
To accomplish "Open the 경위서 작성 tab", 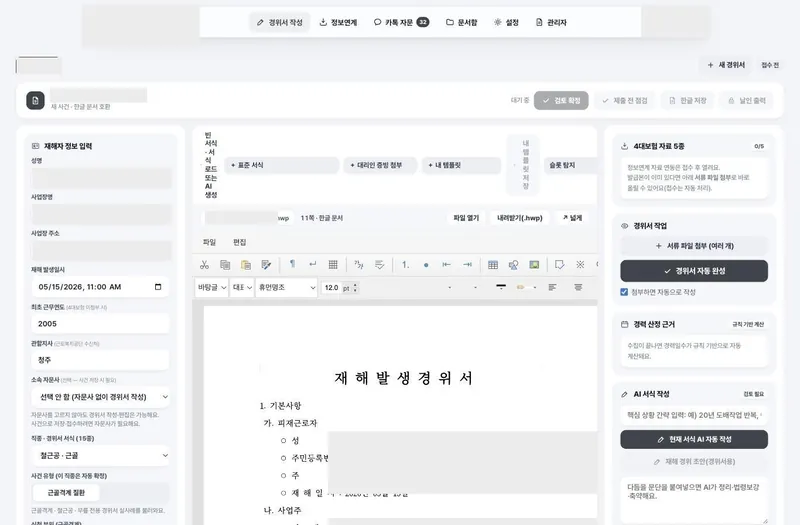I will click(280, 22).
